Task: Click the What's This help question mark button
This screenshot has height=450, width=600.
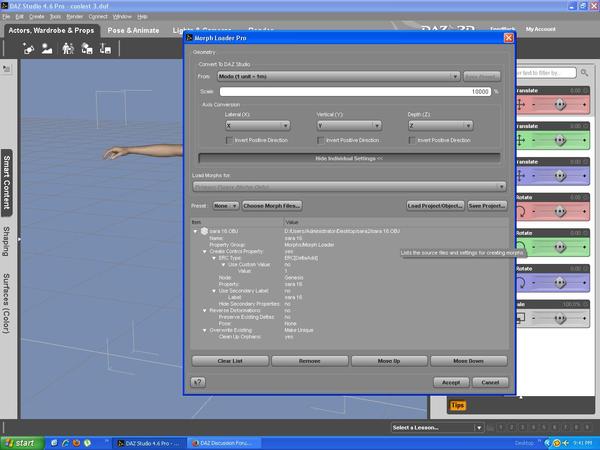Action: point(198,382)
